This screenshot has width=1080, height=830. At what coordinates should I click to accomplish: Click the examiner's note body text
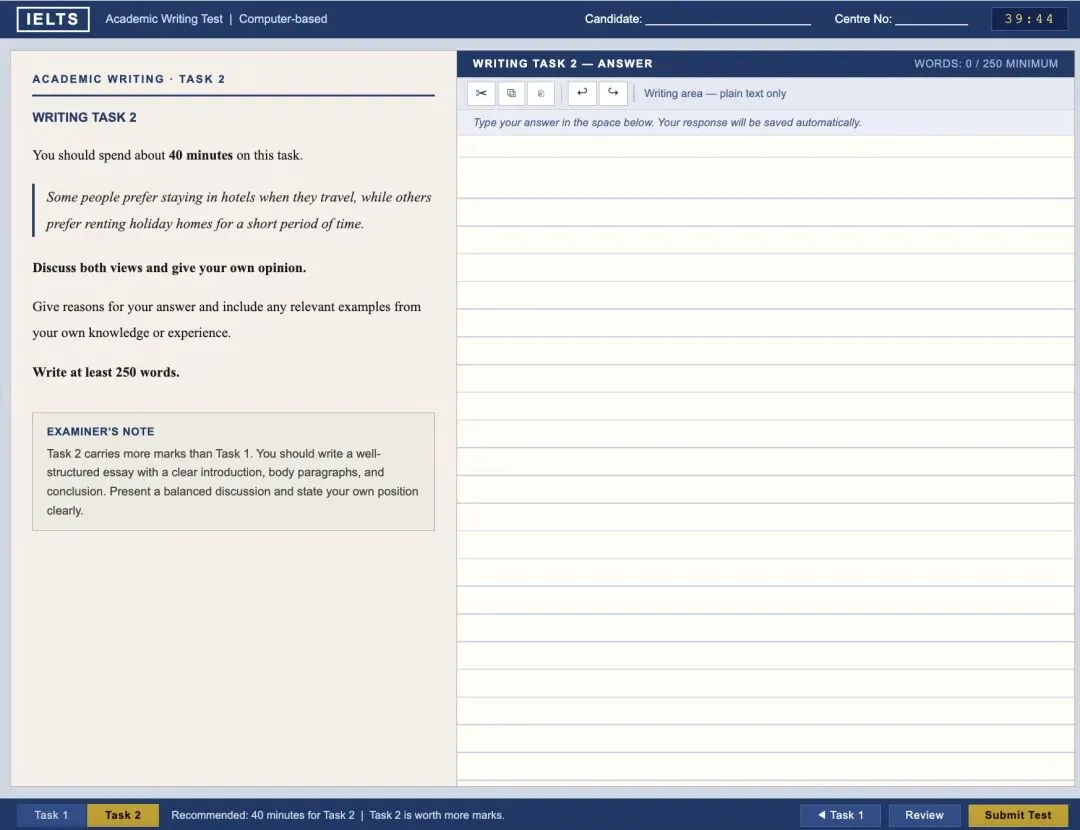click(x=233, y=482)
